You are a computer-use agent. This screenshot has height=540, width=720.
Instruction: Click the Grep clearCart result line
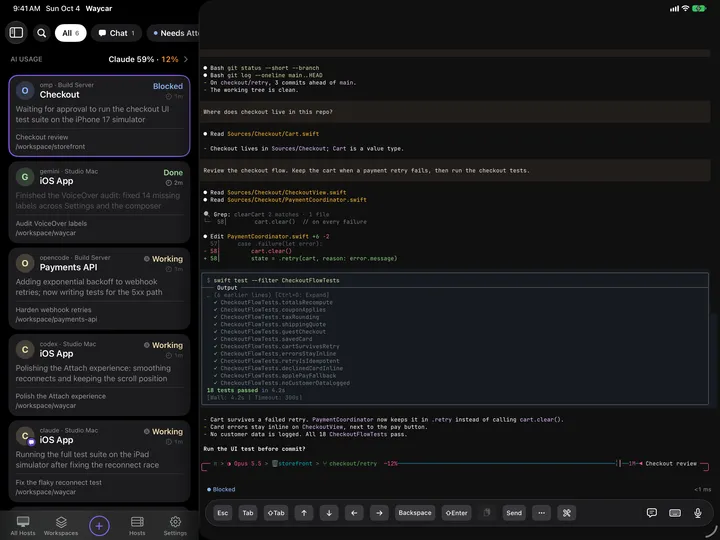266,214
